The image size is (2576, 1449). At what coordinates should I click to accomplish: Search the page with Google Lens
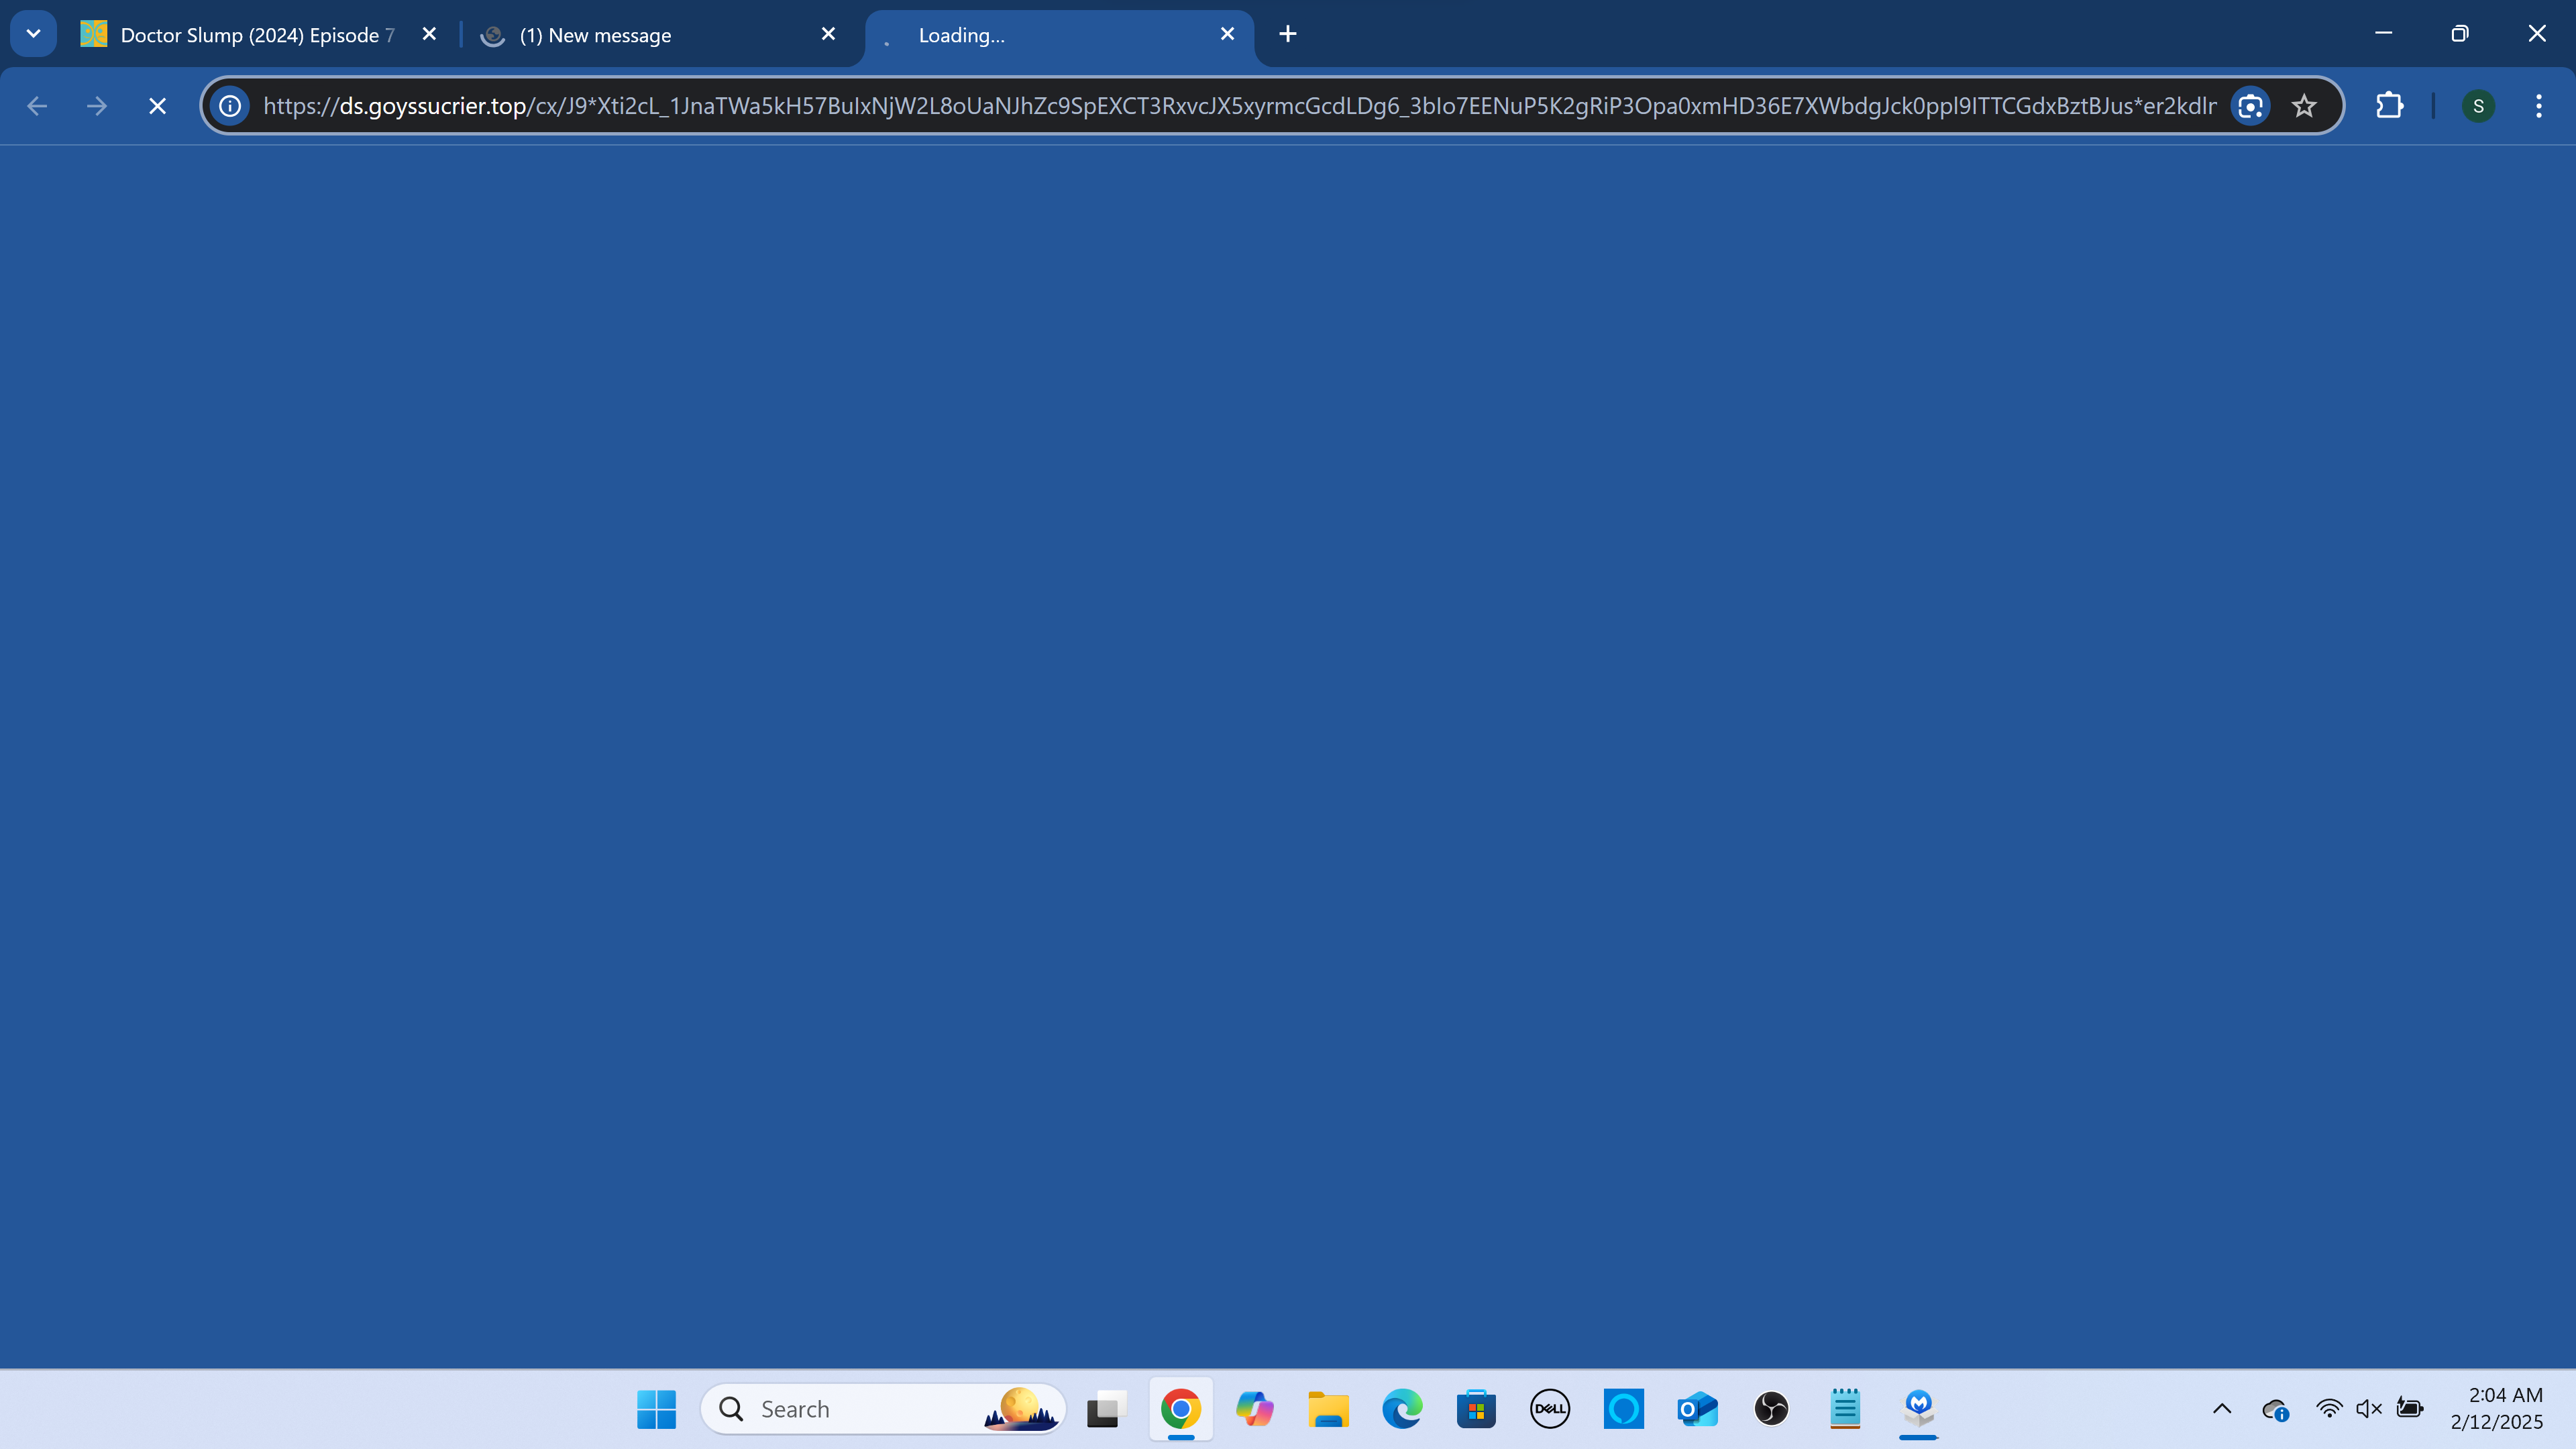pyautogui.click(x=2250, y=106)
